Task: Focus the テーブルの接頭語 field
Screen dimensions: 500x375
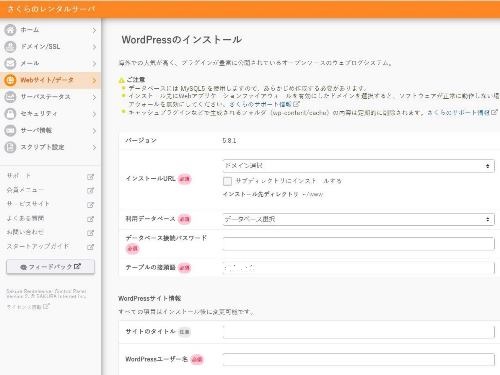Action: [358, 268]
